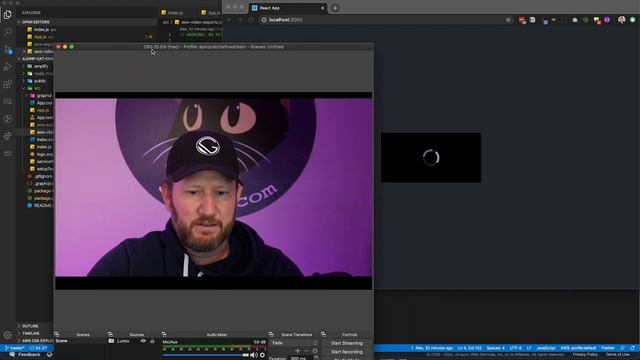Pop out the Audio Mixer dock icon in OBS

pos(164,334)
